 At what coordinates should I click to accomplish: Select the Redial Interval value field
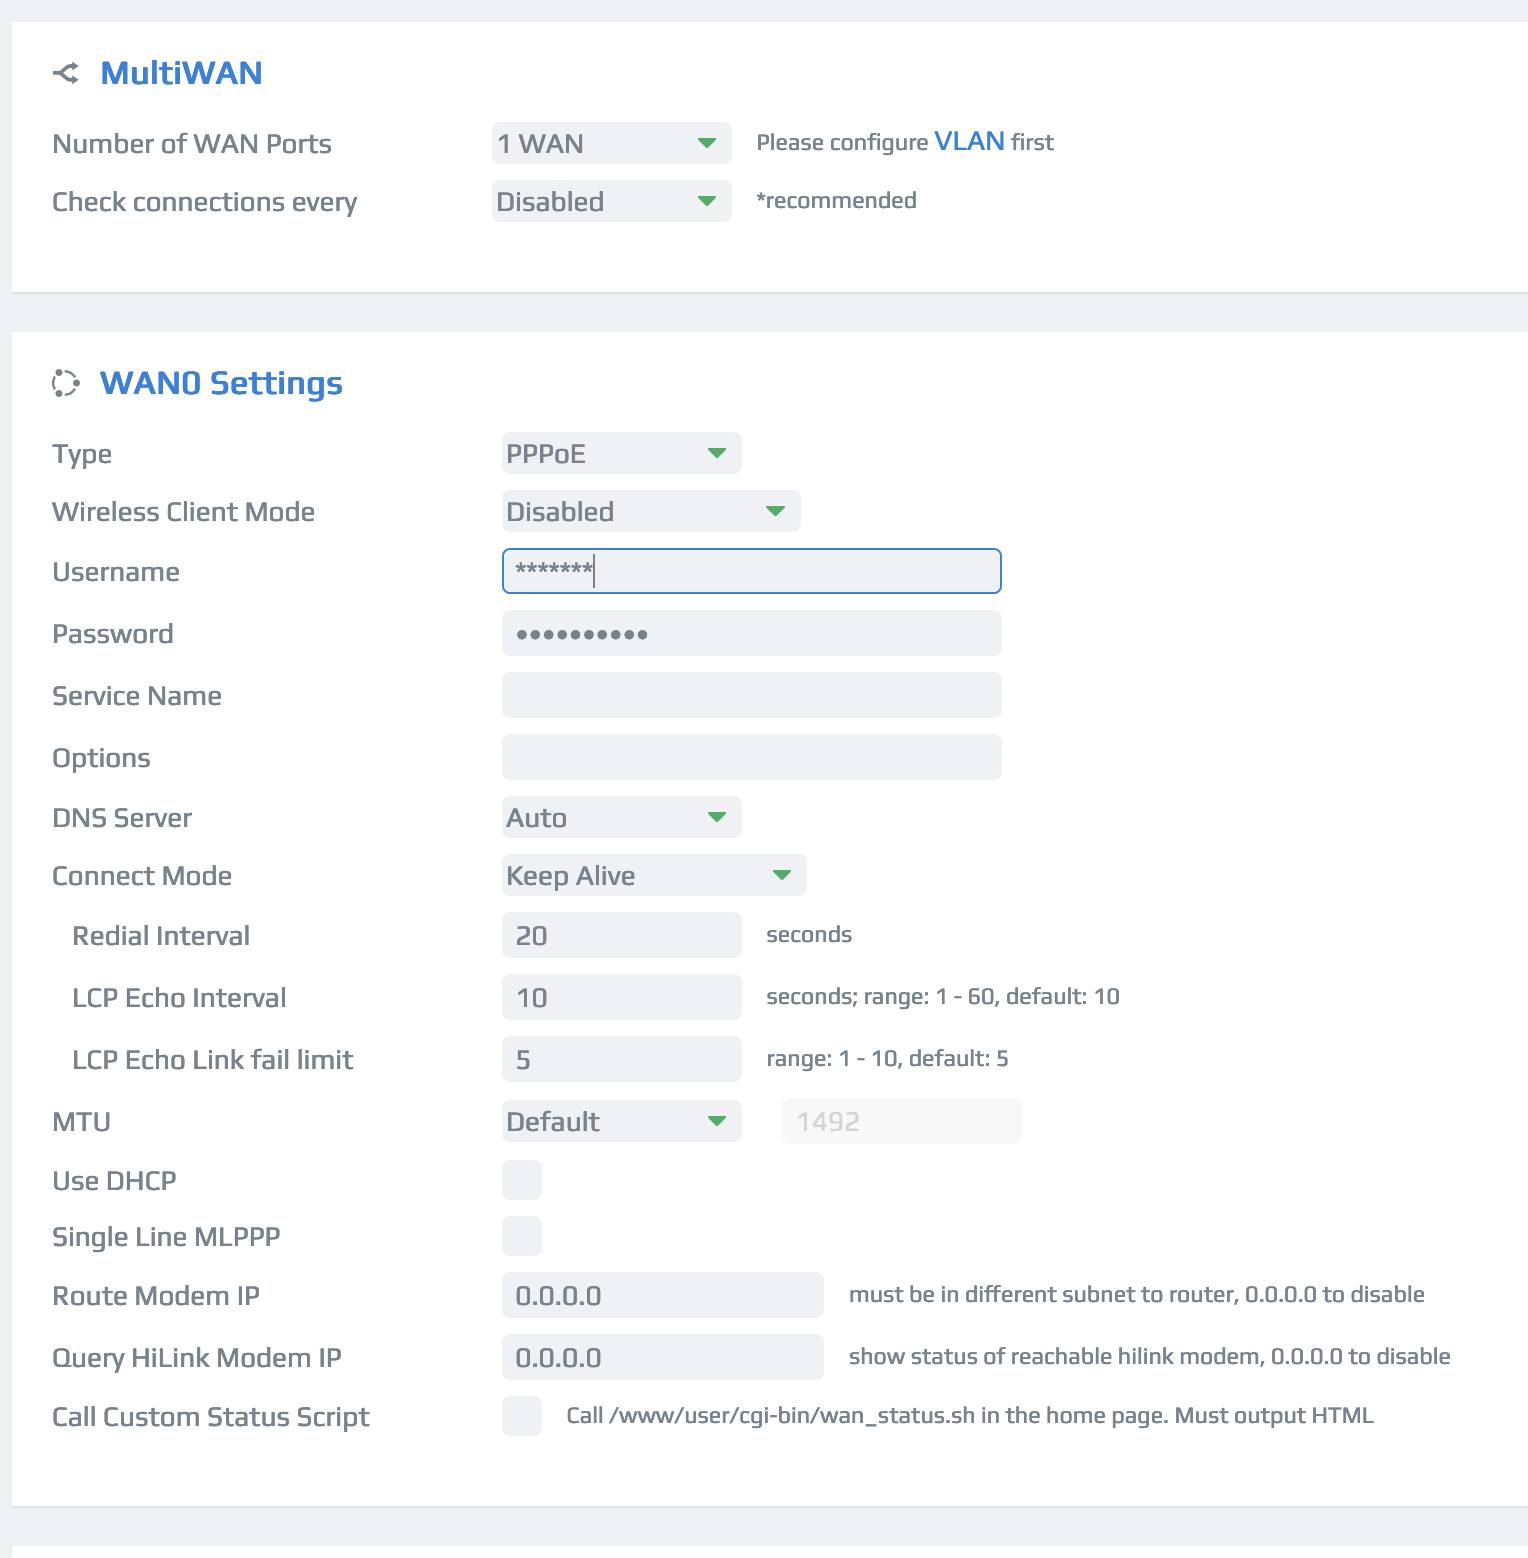click(620, 935)
